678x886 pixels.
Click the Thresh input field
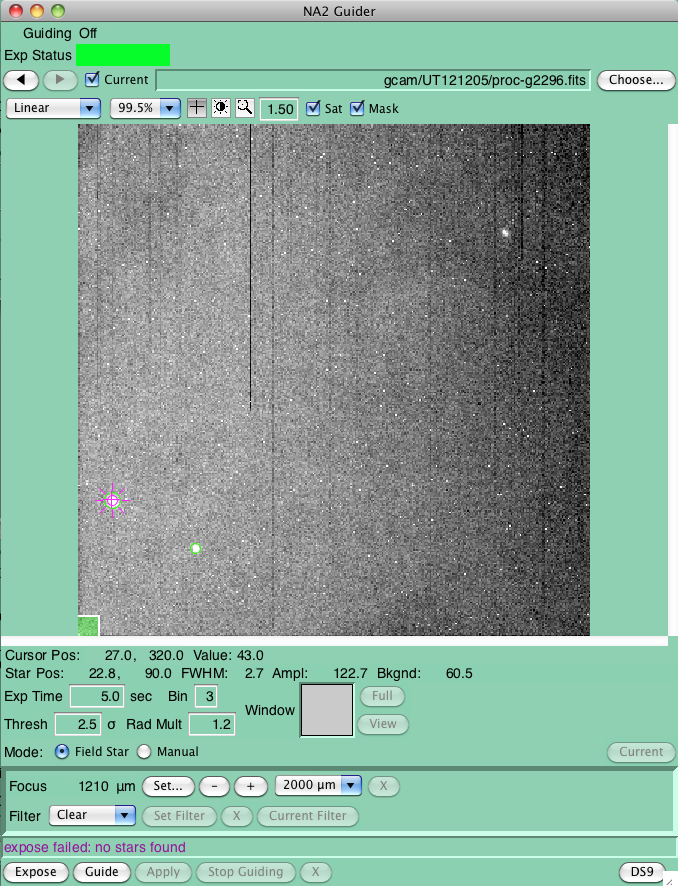pyautogui.click(x=78, y=724)
